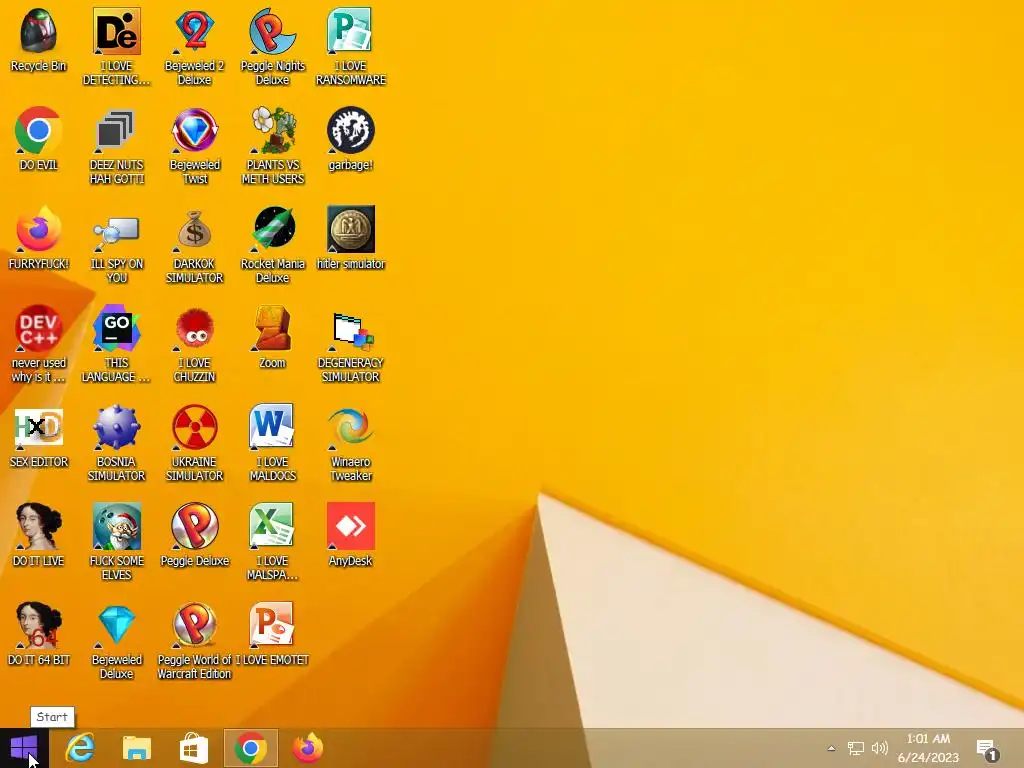Open the volume speaker tray icon

880,748
